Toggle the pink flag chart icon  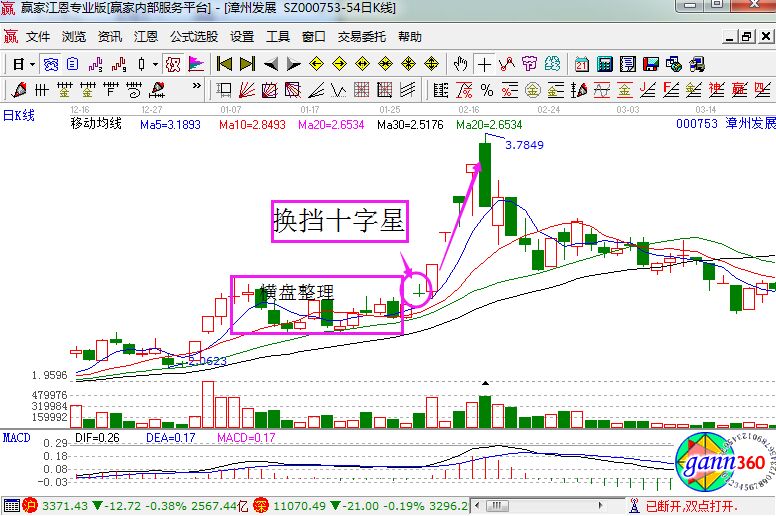(x=196, y=64)
